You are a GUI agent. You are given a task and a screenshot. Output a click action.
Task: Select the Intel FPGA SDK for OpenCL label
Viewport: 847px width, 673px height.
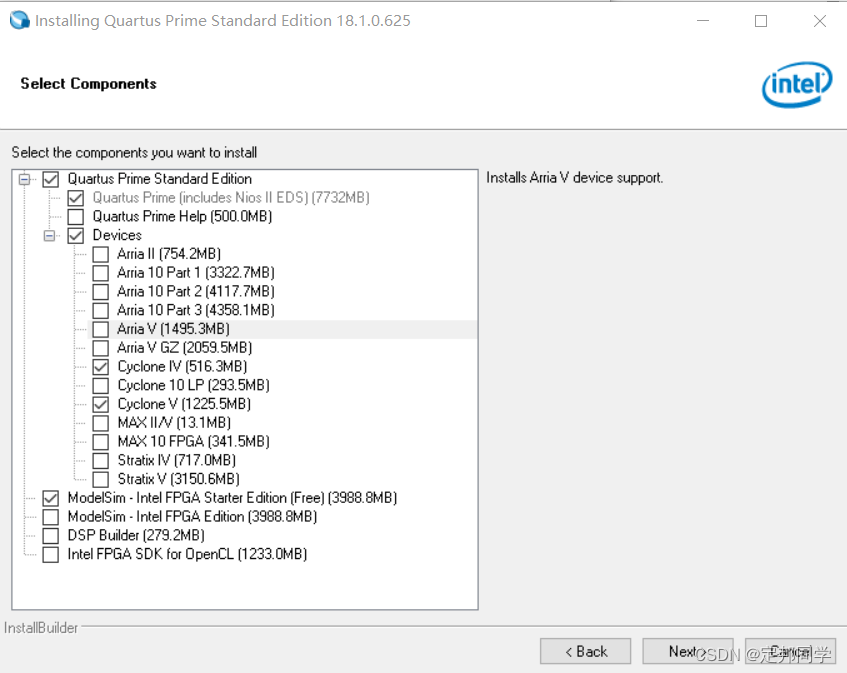coord(187,555)
